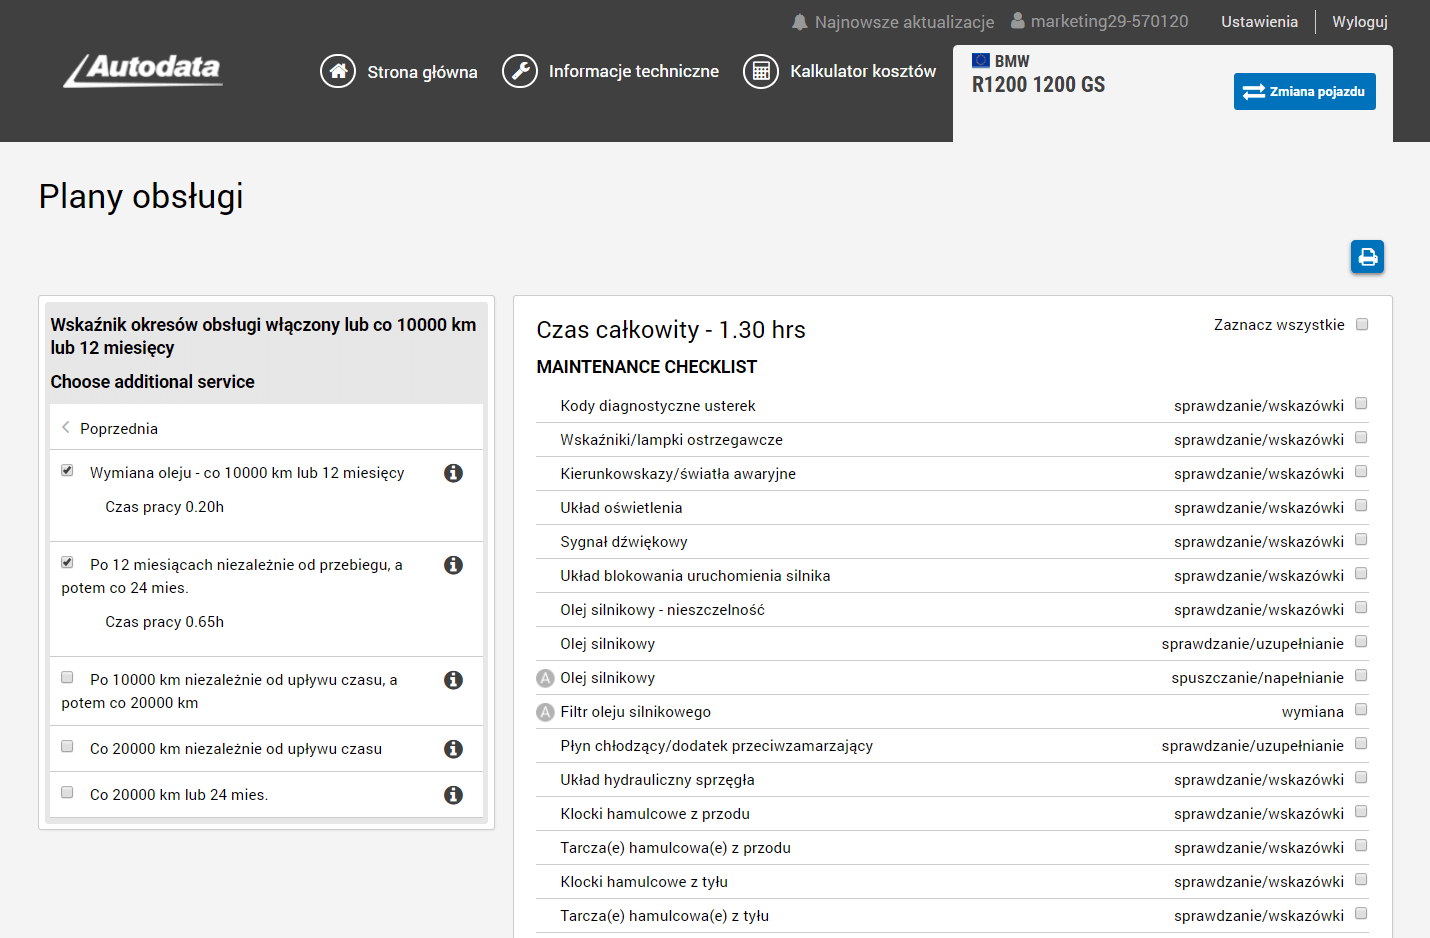Tick checkbox for Układ oświetlenia
The image size is (1430, 938).
tap(1361, 506)
